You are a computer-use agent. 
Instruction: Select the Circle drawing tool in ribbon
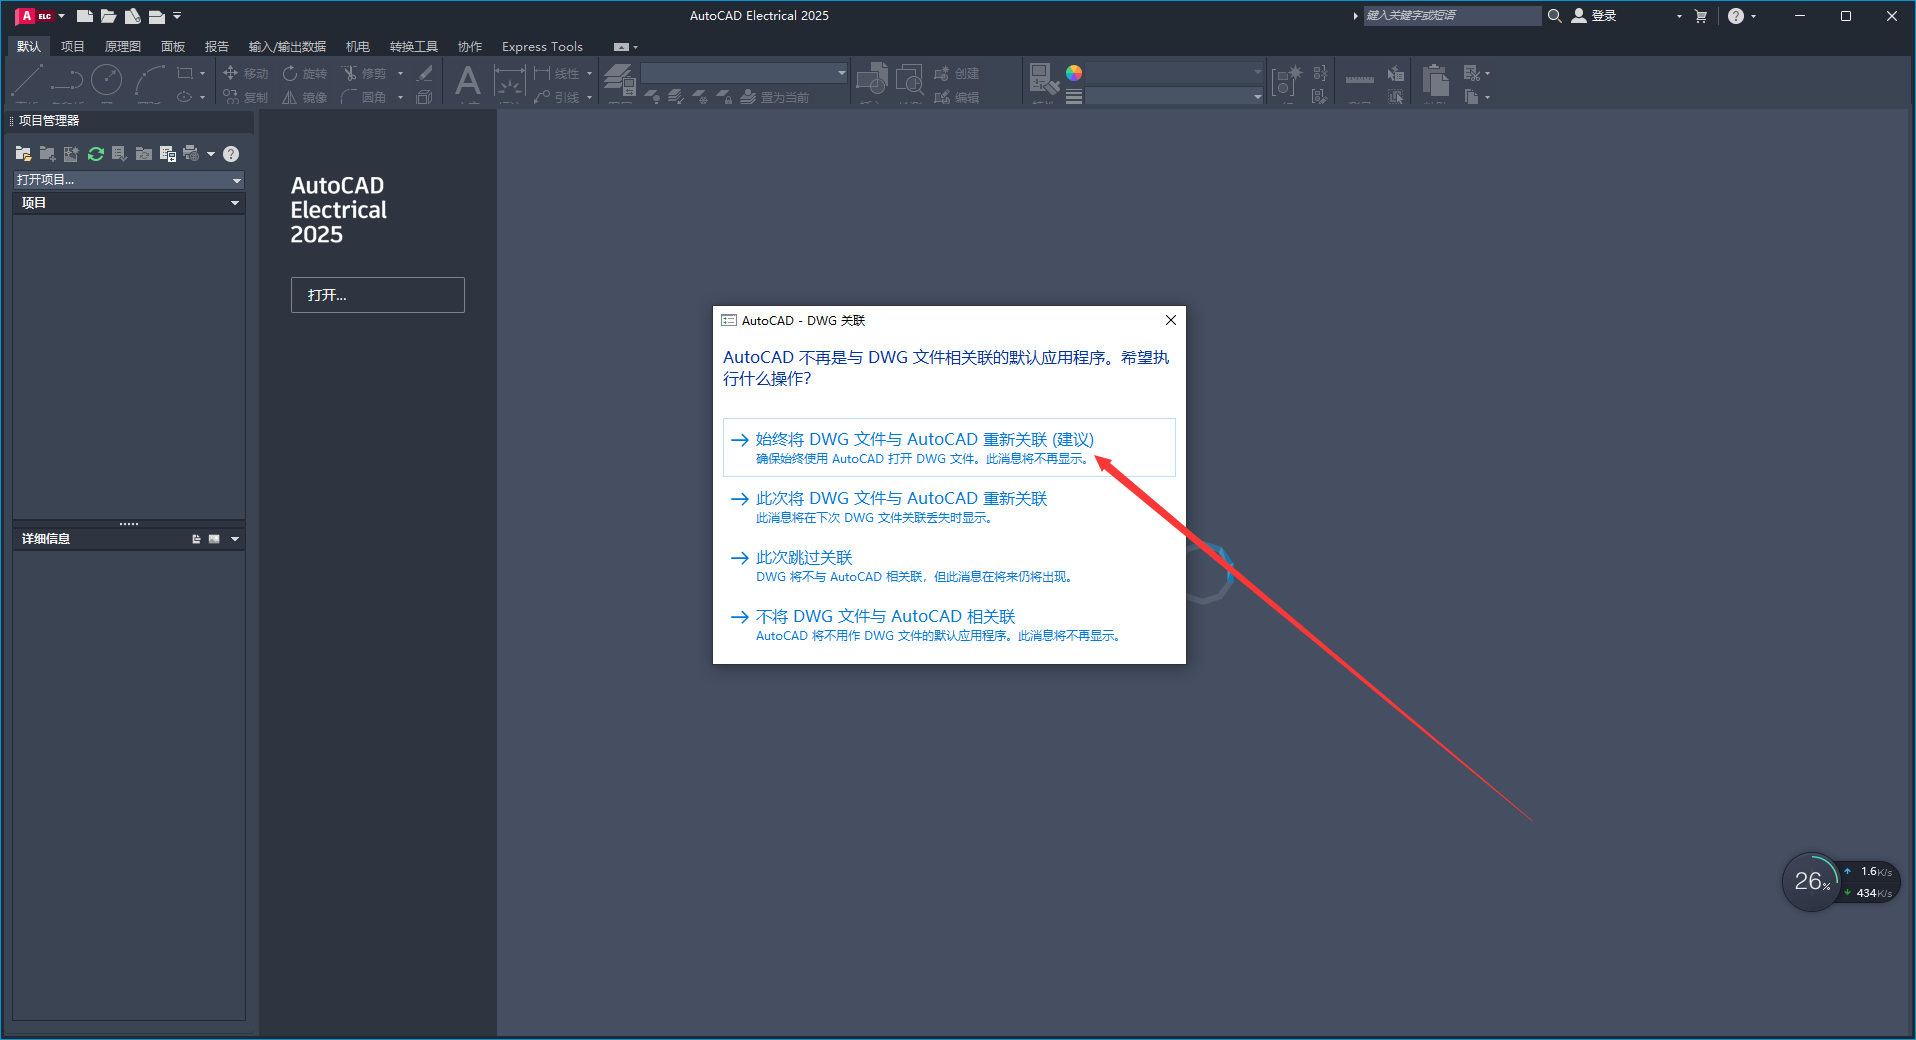[x=106, y=80]
